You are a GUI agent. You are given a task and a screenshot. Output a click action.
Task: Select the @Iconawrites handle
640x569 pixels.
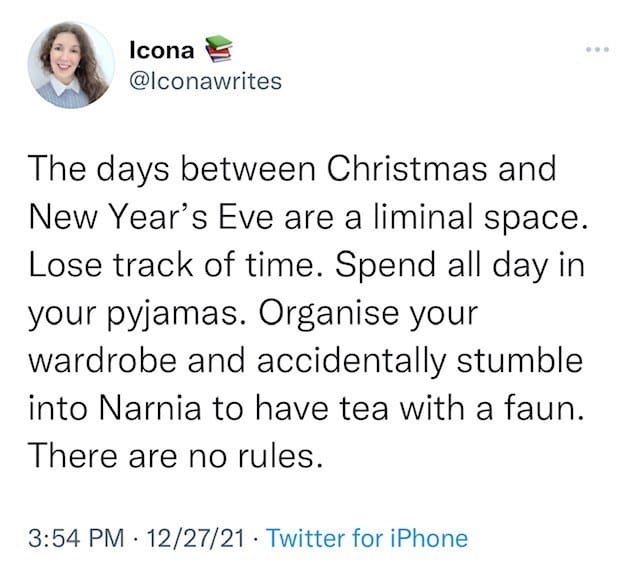206,81
